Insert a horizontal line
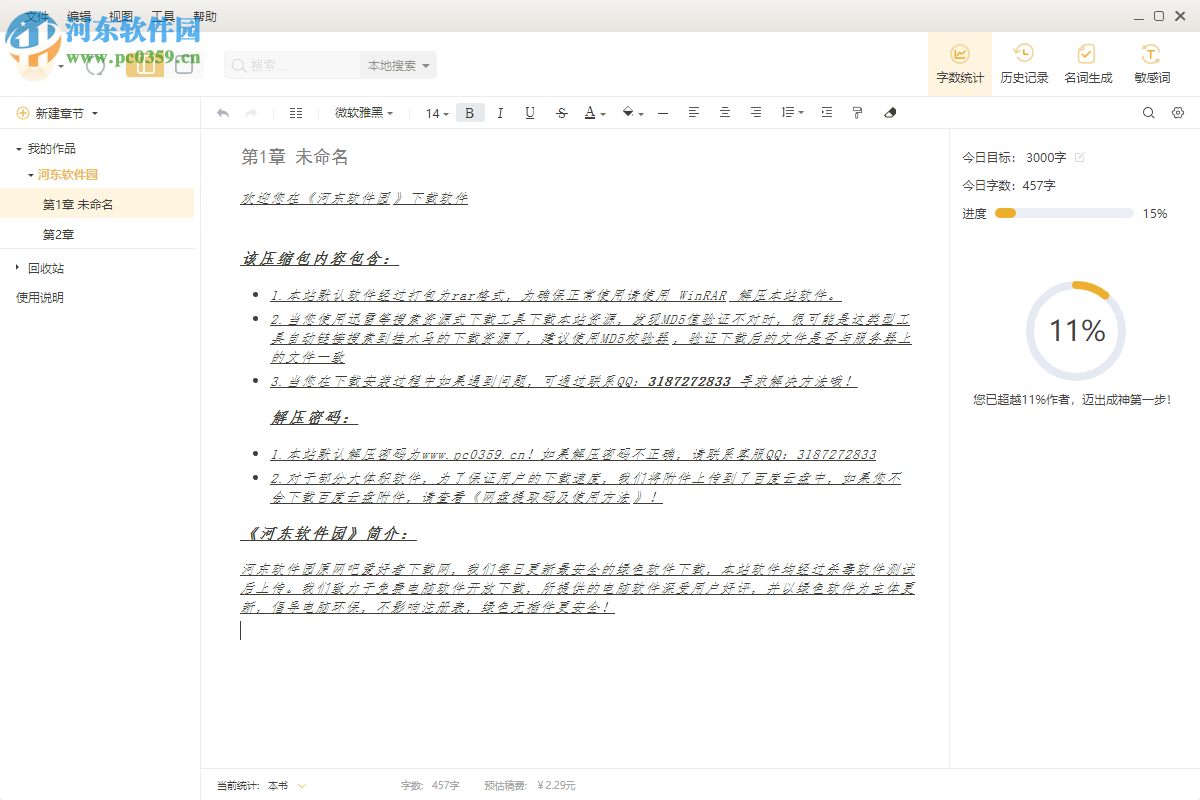The height and width of the screenshot is (800, 1200). point(663,112)
